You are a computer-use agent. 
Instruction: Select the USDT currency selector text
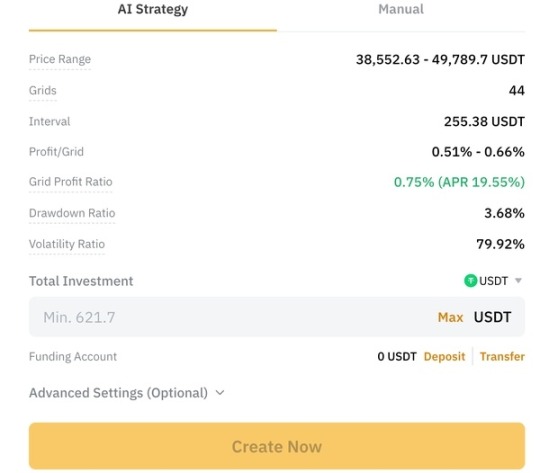[x=493, y=281]
